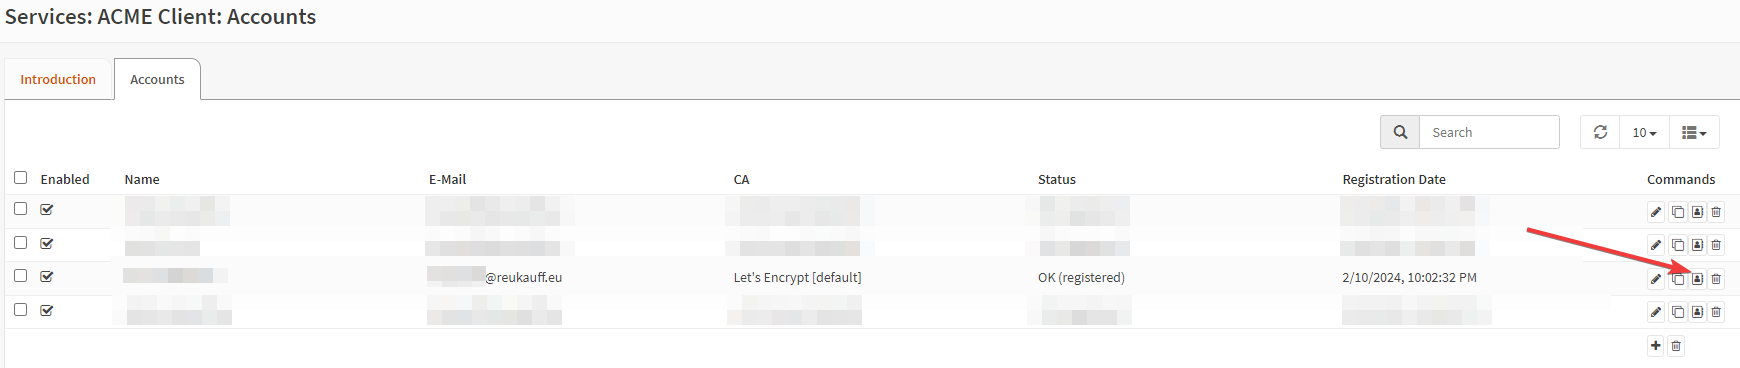Delete the reukauff.eu account row

(1716, 279)
